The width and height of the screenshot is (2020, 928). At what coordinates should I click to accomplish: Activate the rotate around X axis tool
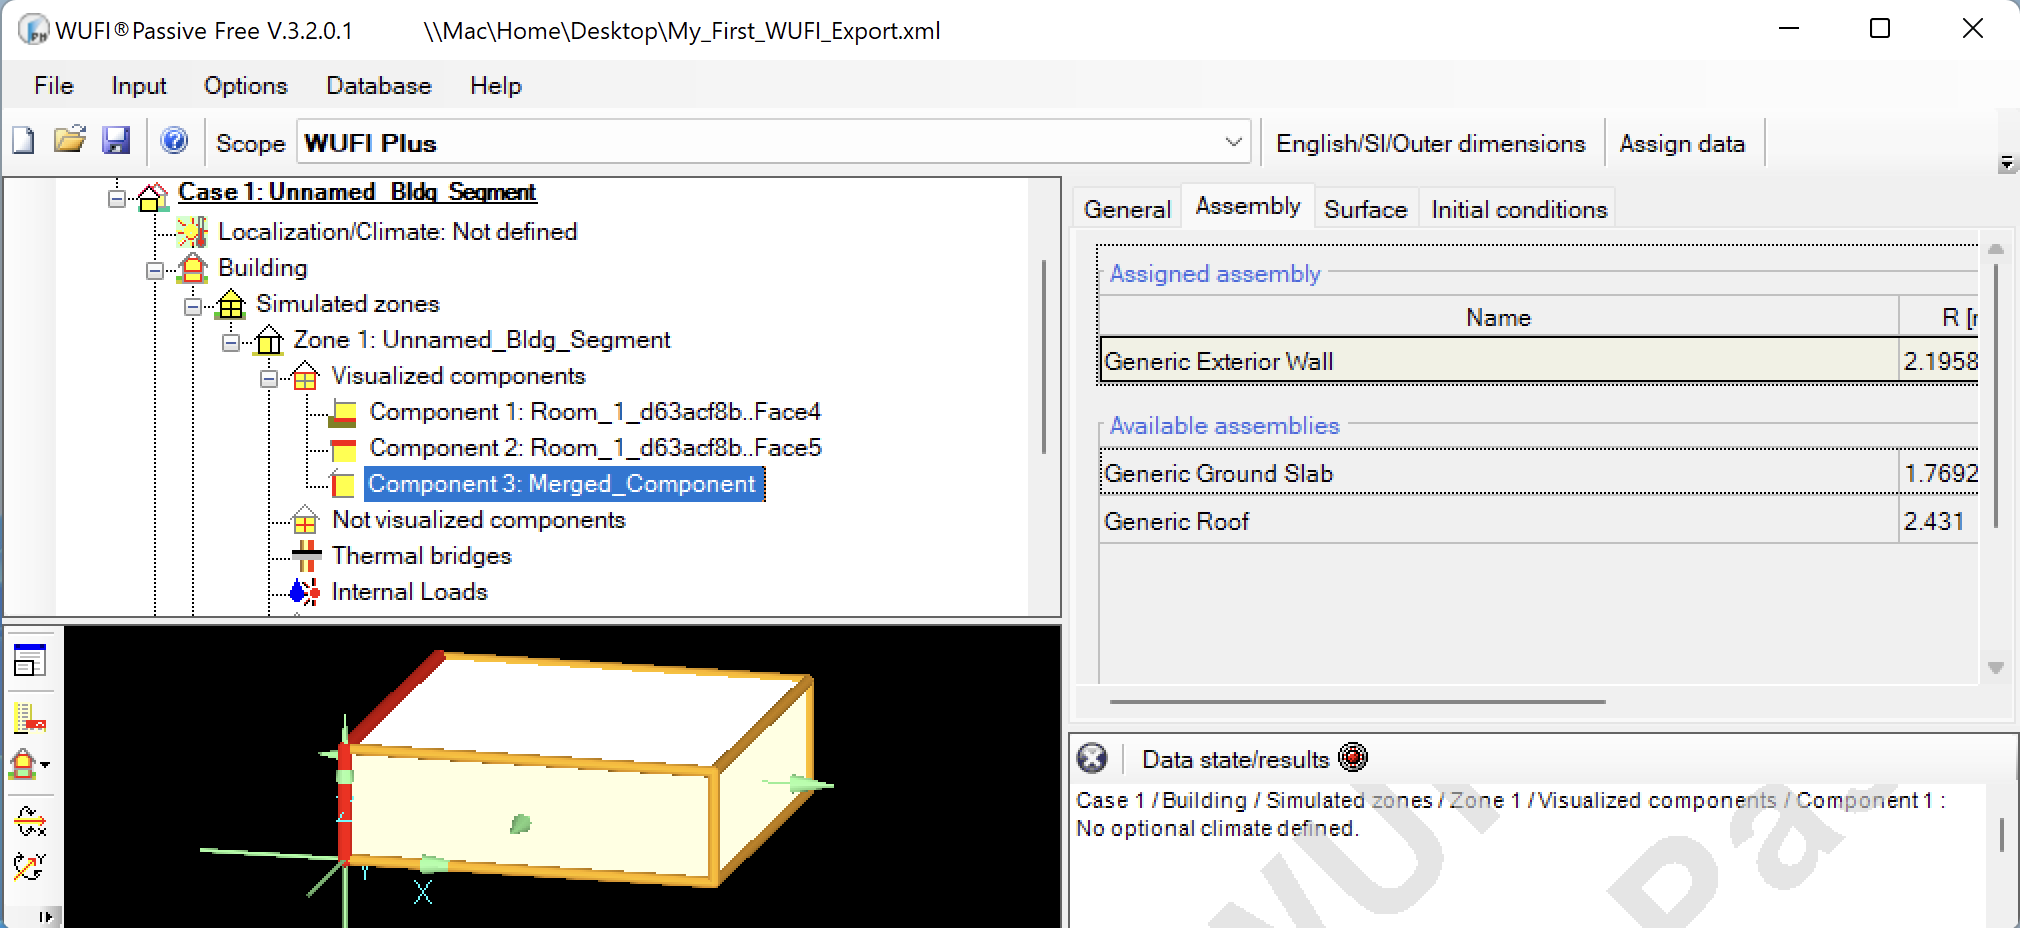pyautogui.click(x=30, y=823)
